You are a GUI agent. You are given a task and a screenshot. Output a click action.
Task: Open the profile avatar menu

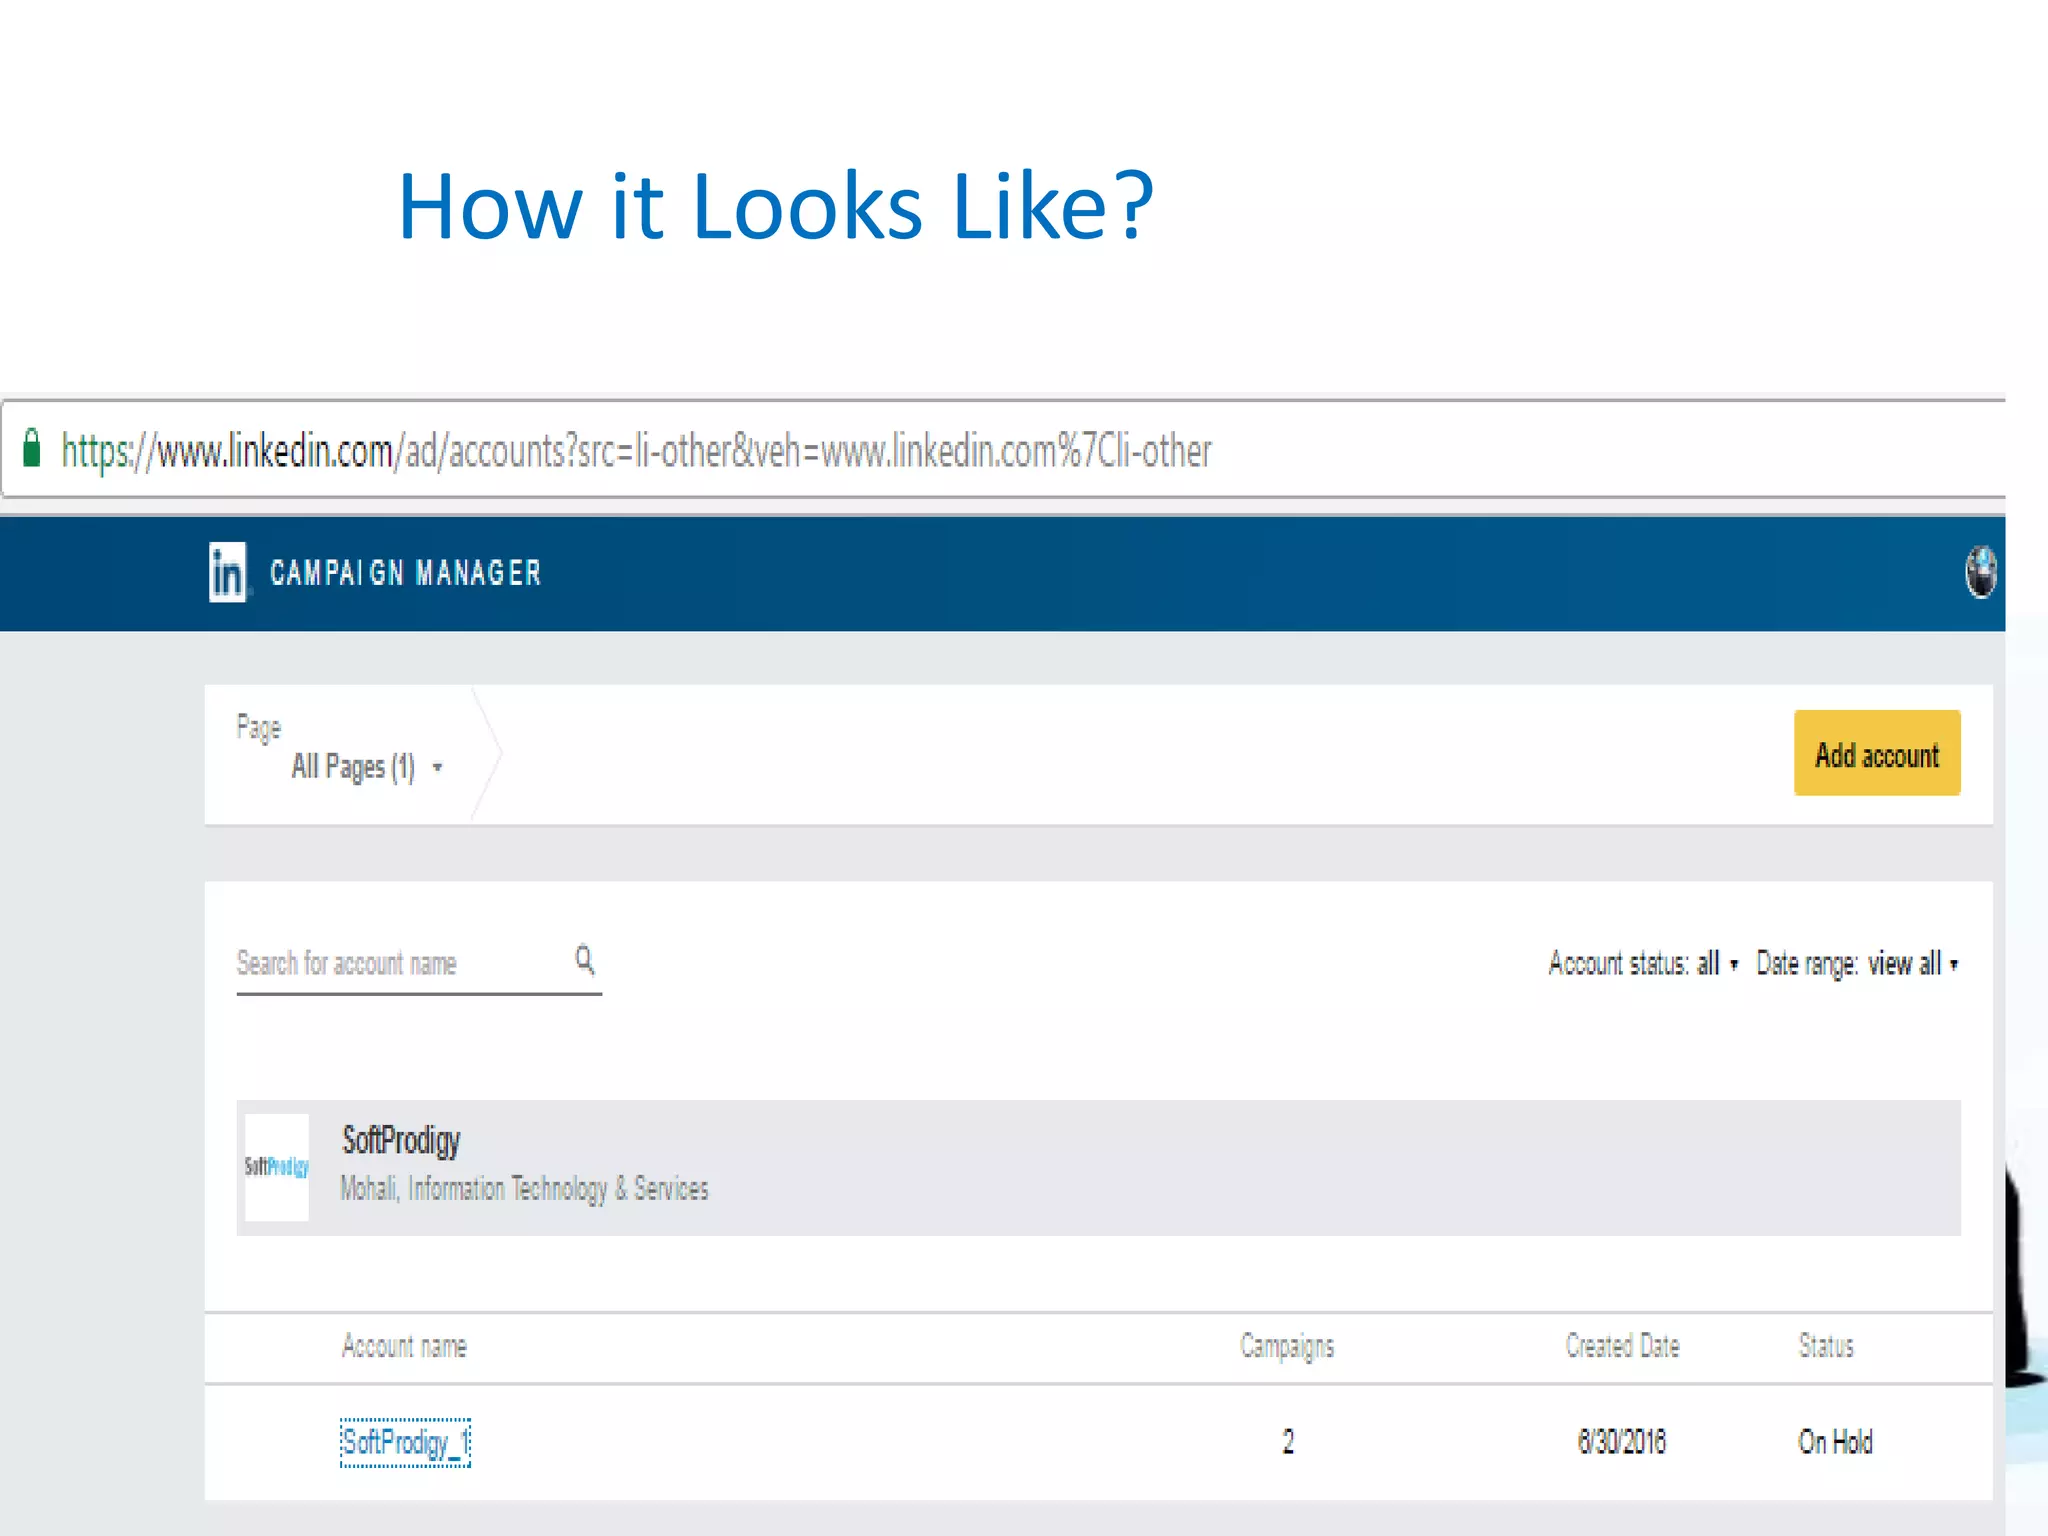(1980, 573)
